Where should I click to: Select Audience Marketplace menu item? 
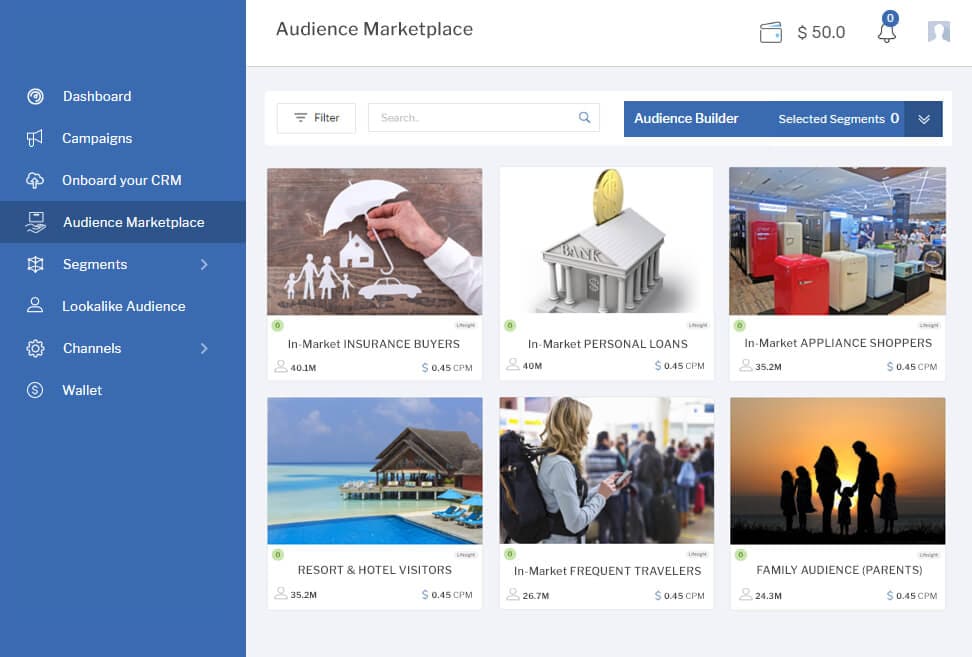click(123, 222)
